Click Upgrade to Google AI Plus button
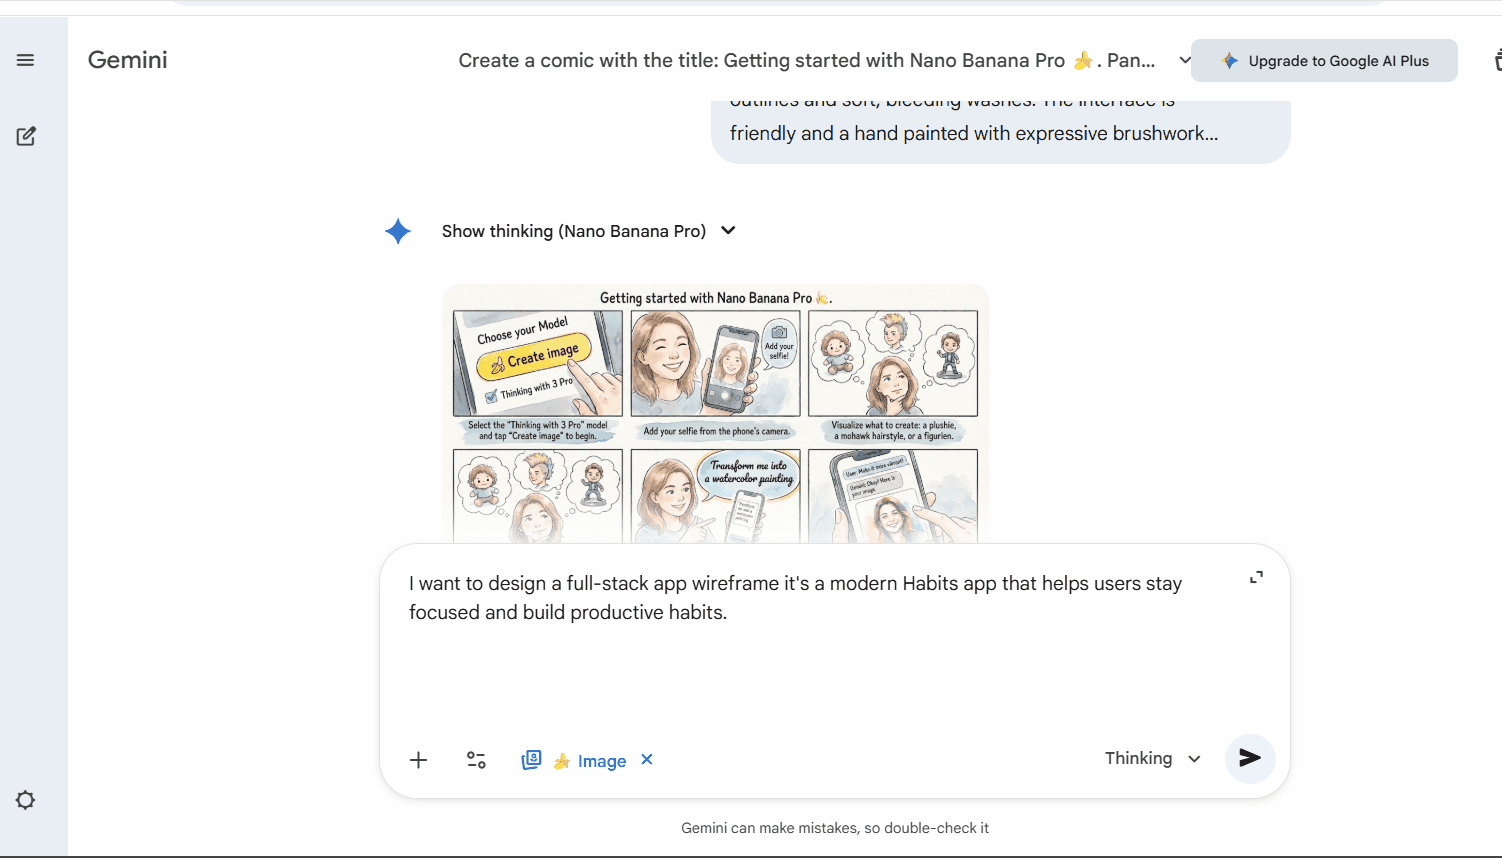This screenshot has height=858, width=1502. click(x=1324, y=61)
